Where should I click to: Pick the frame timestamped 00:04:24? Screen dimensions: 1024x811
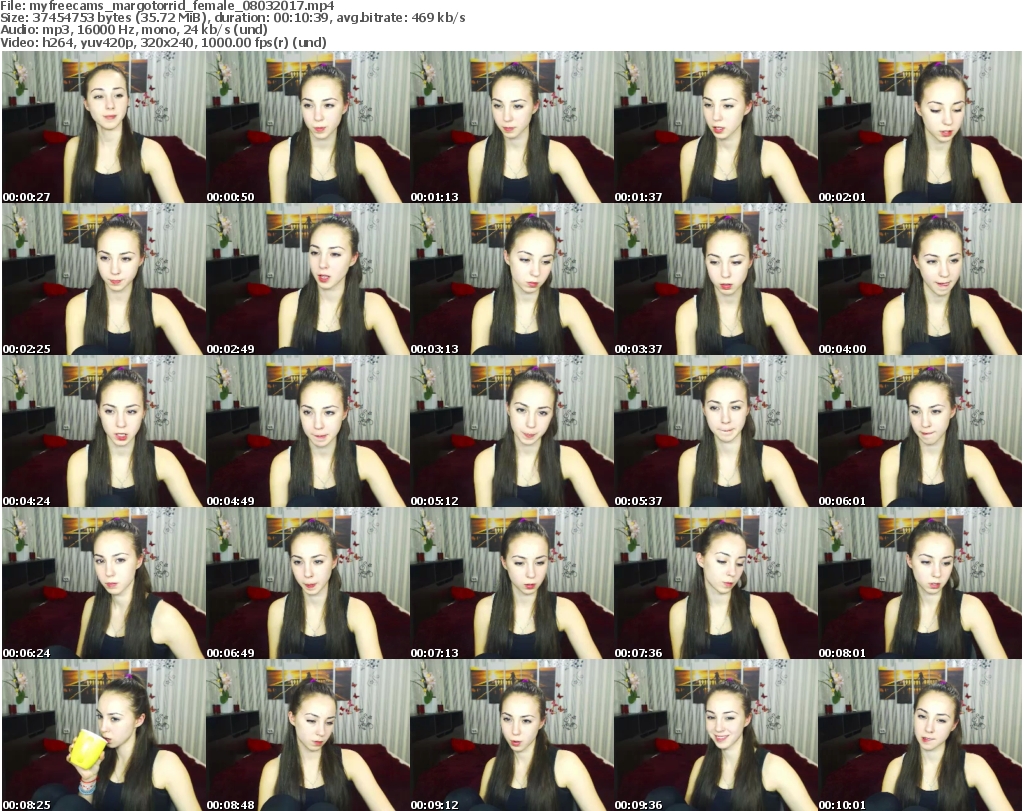point(104,432)
